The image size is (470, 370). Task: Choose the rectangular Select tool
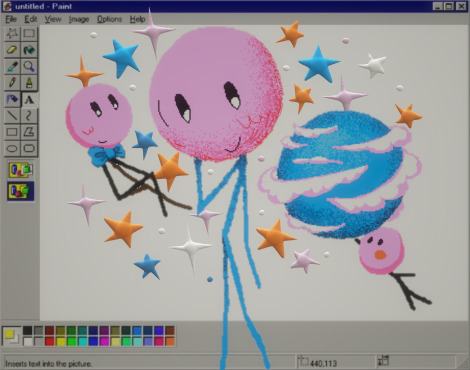pyautogui.click(x=29, y=33)
